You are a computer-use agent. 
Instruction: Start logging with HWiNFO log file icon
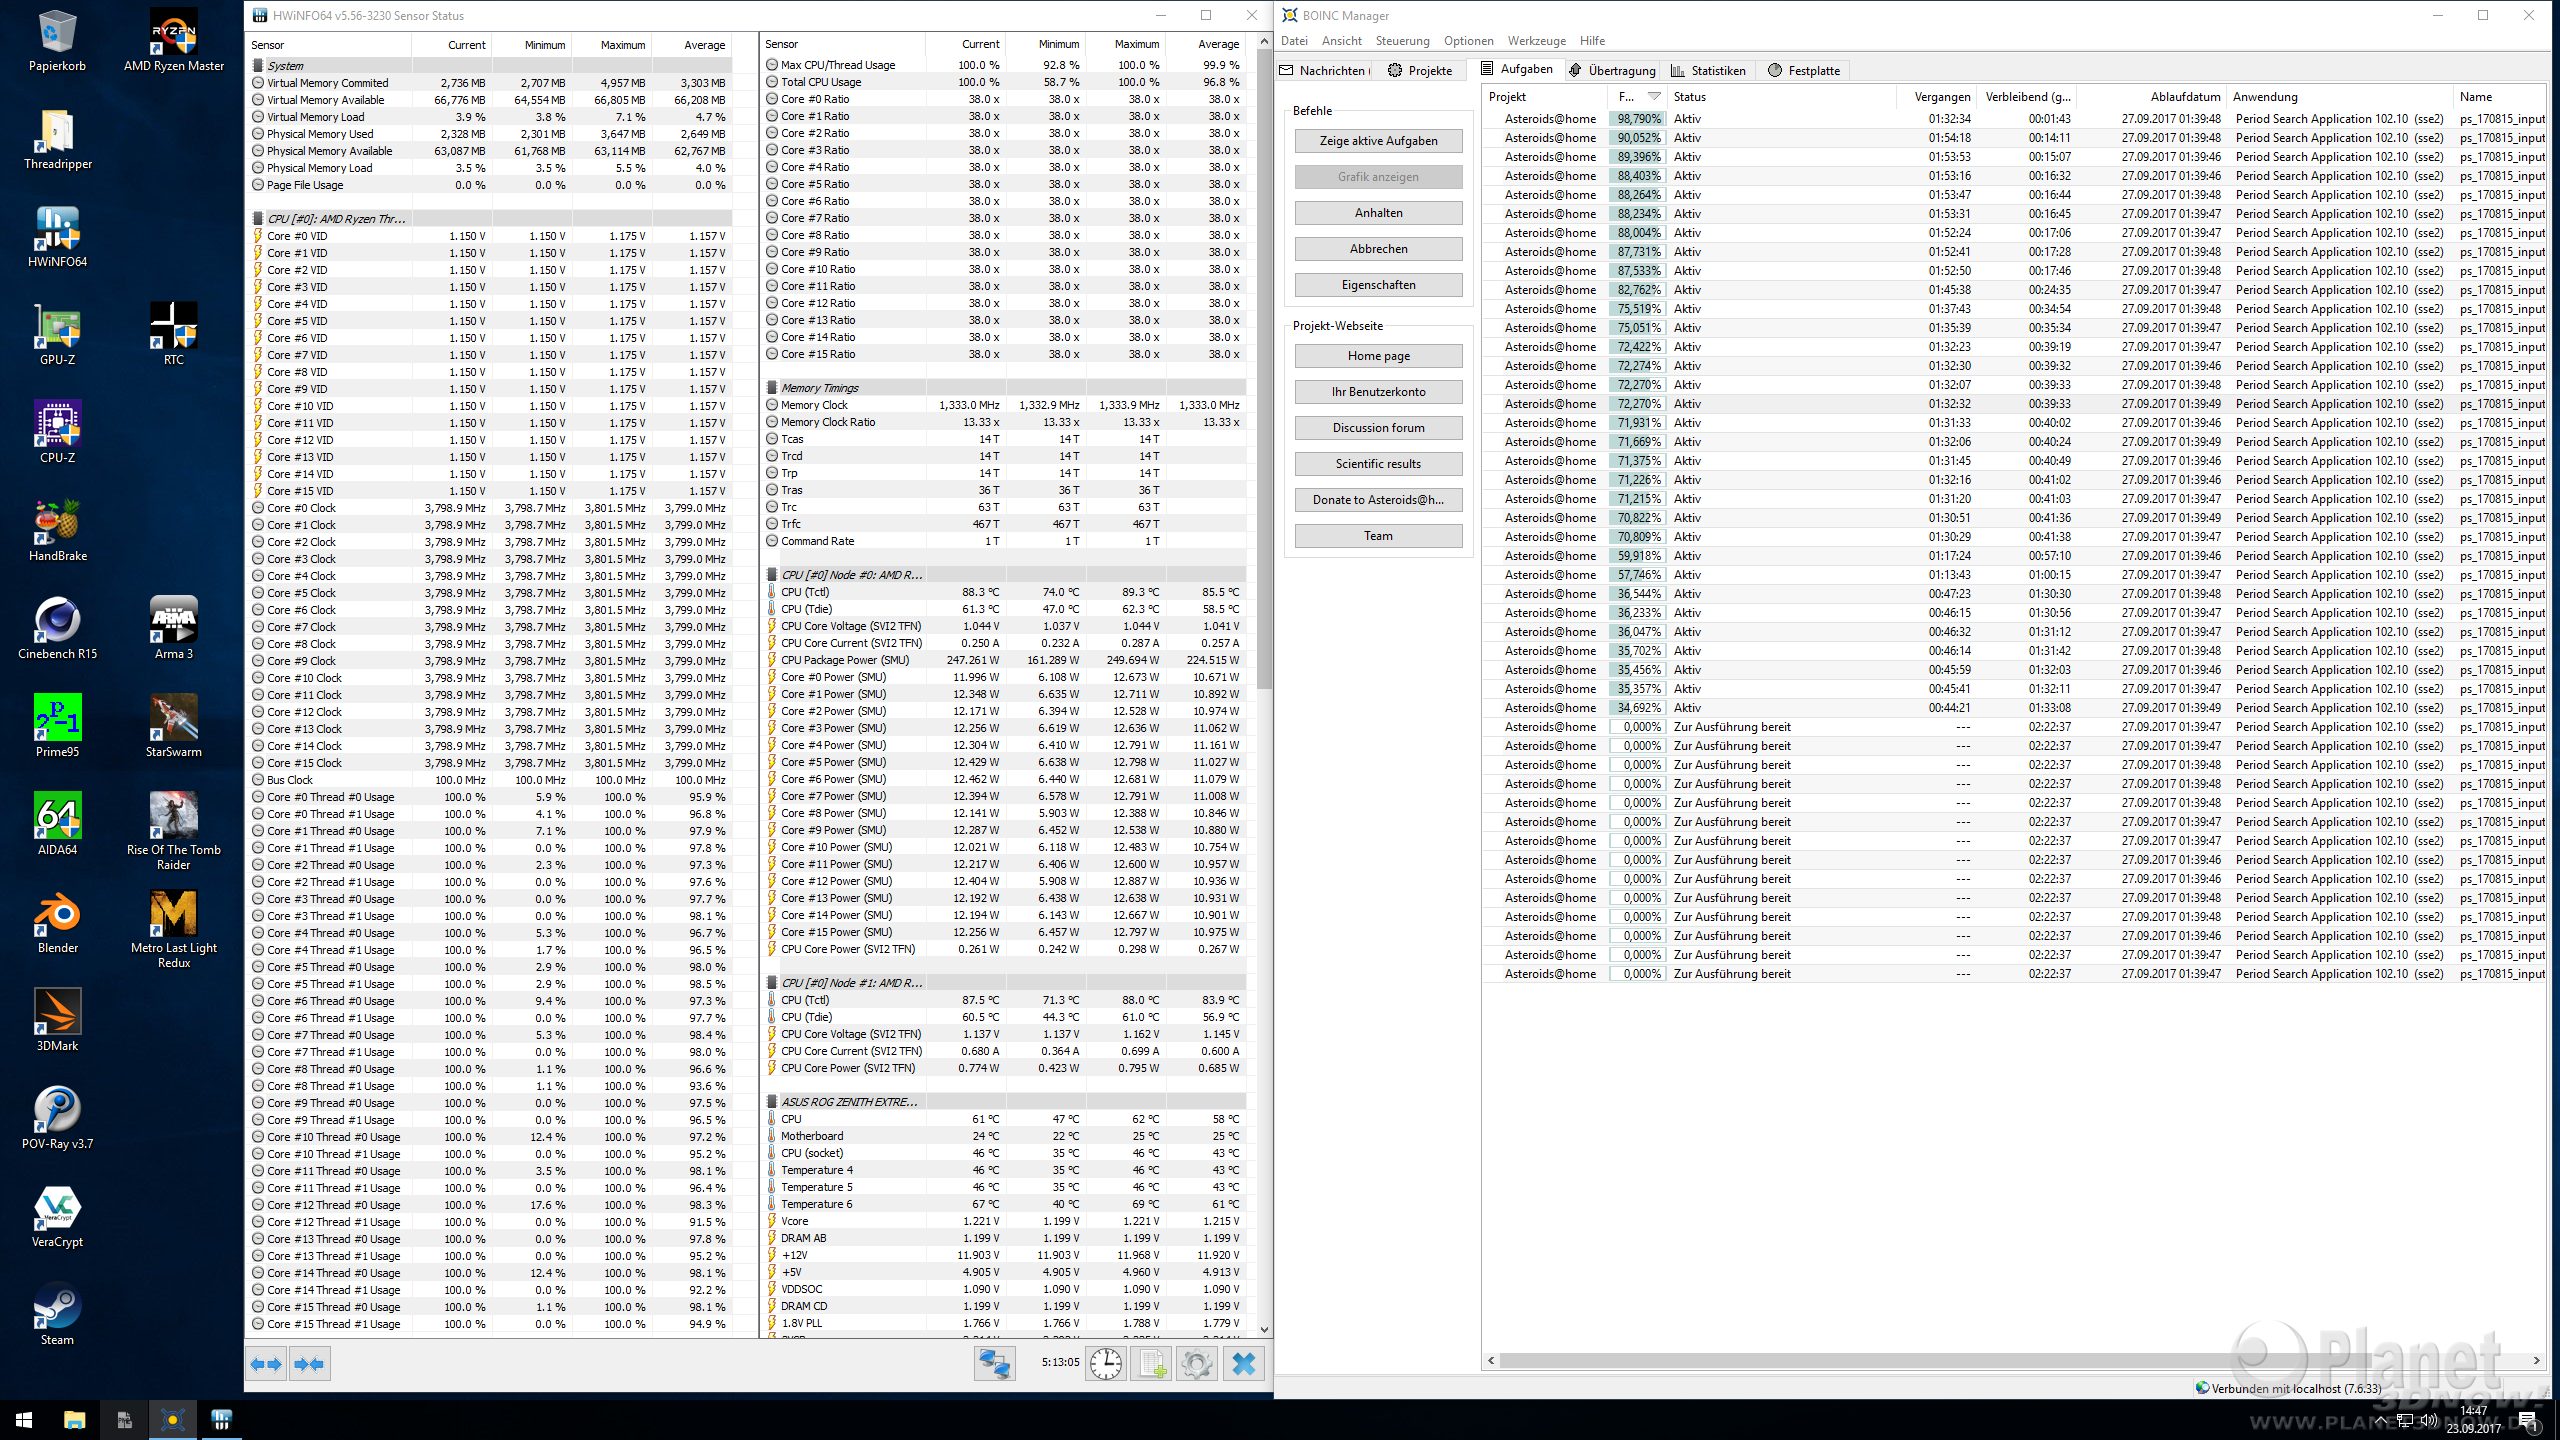1151,1364
